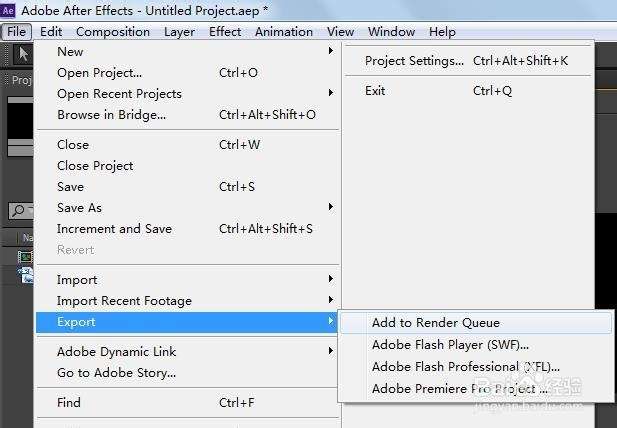Choose Adobe Flash Professional (XFL) export

pos(465,367)
